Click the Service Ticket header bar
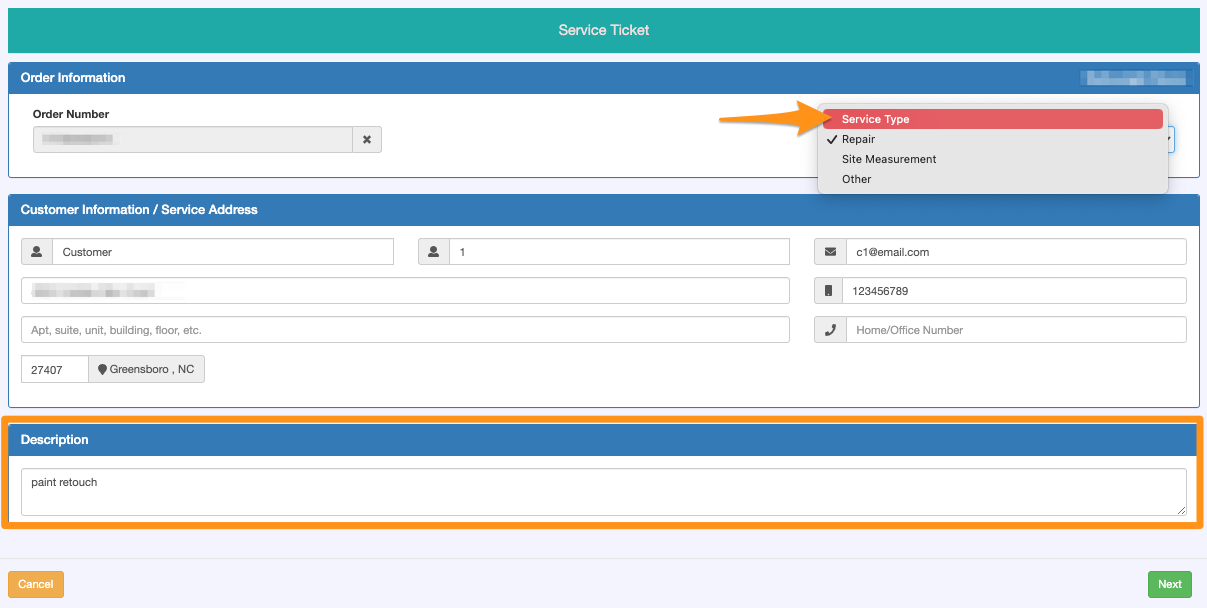The image size is (1207, 608). 604,30
